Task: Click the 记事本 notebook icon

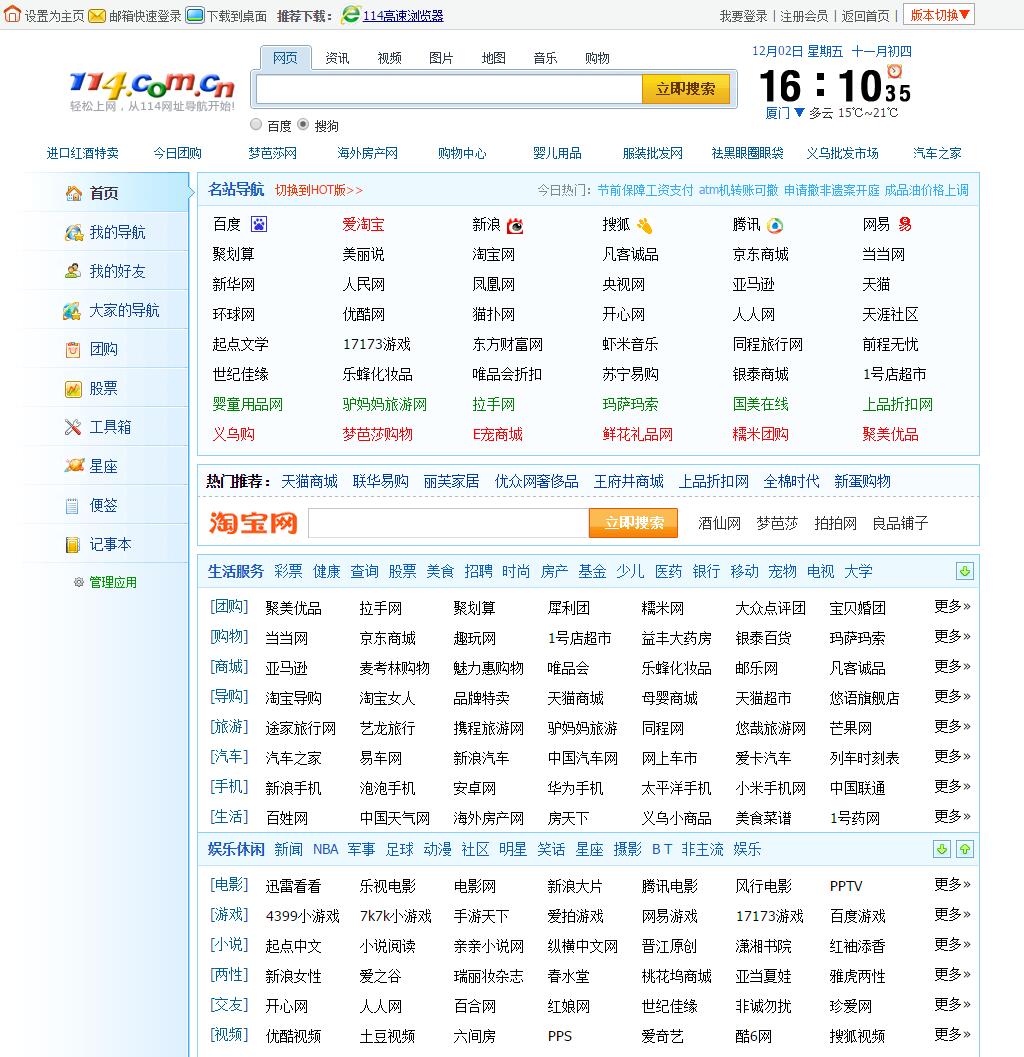Action: pyautogui.click(x=73, y=544)
